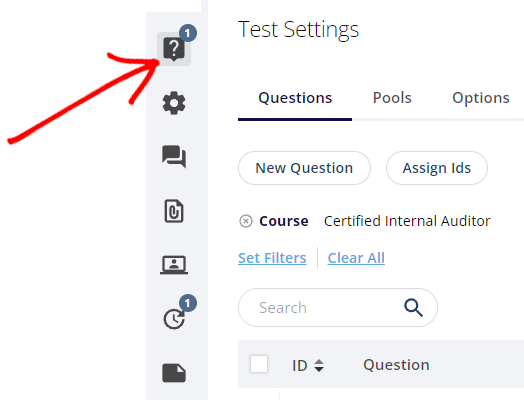Remove the Course filter with x icon

click(x=246, y=221)
